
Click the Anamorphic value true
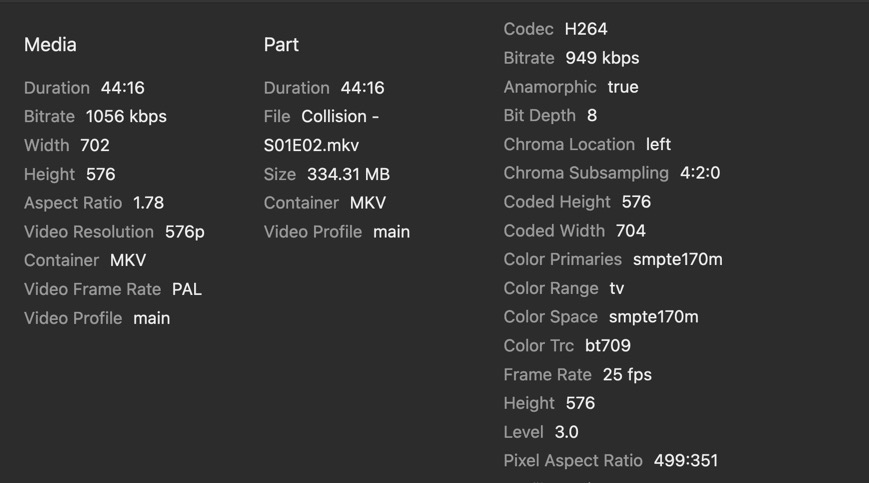623,88
